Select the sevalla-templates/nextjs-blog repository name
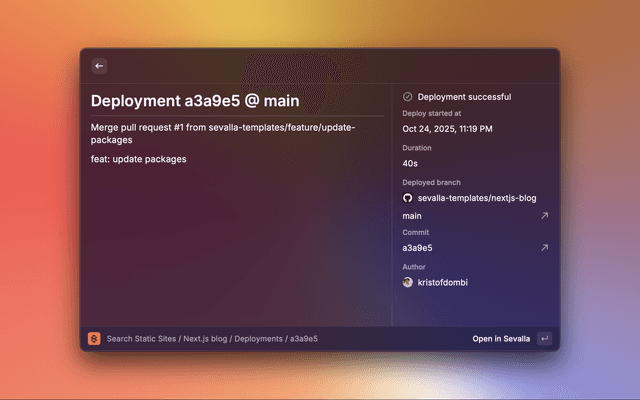This screenshot has height=400, width=640. pos(469,198)
